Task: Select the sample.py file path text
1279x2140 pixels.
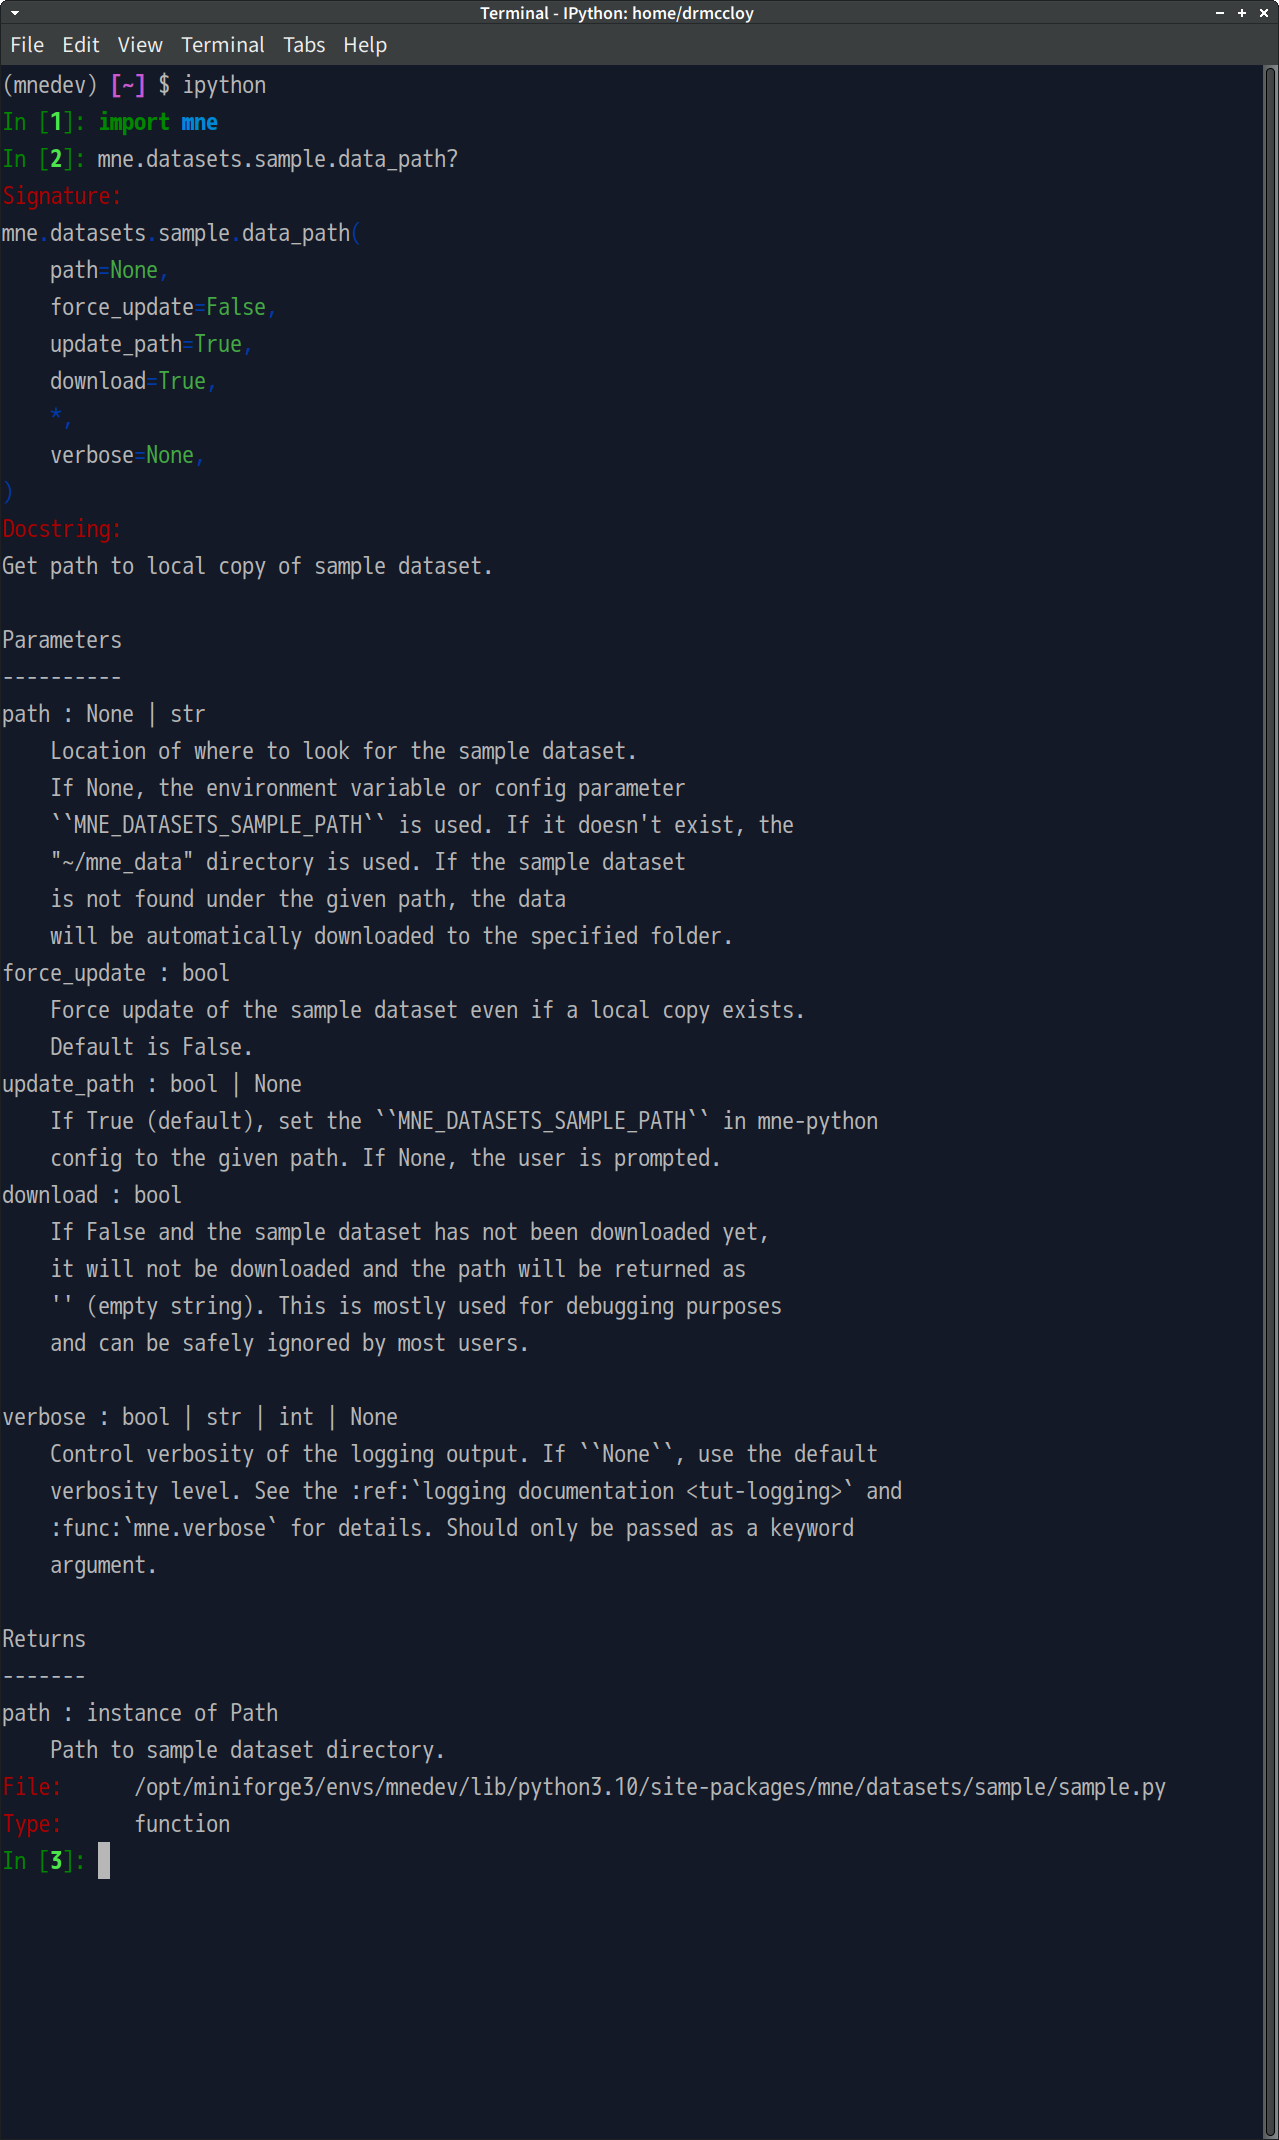Action: click(650, 1787)
